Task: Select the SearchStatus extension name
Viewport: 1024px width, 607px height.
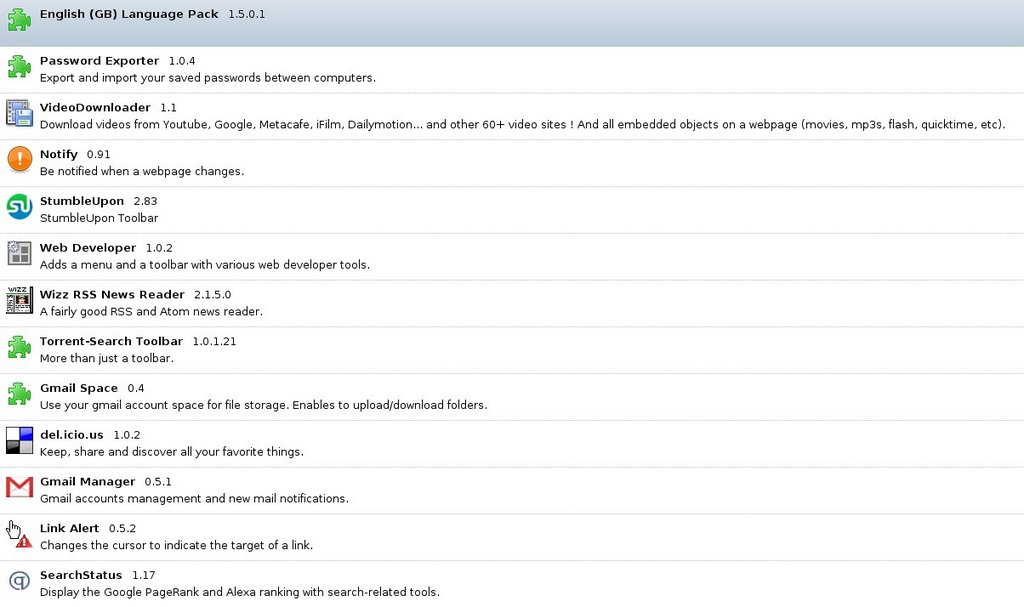Action: click(81, 575)
